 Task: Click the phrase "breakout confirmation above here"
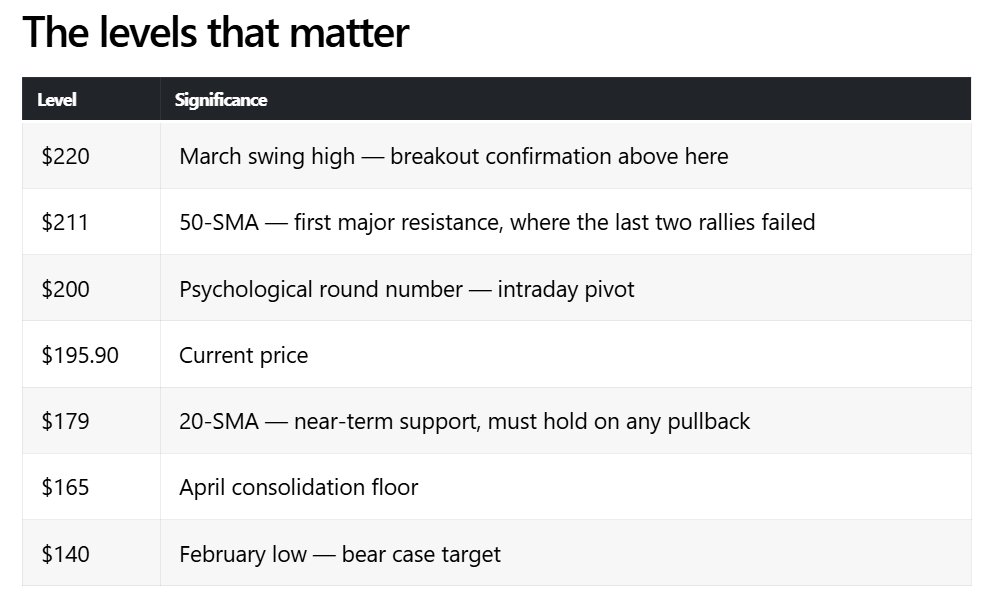[x=559, y=156]
